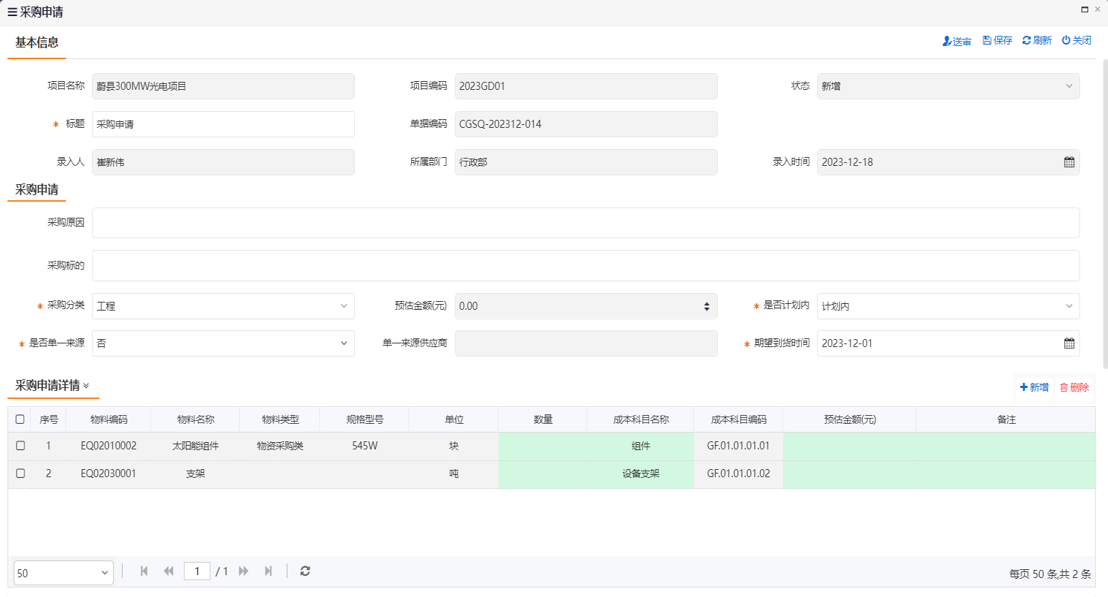The image size is (1108, 597).
Task: Click the 成本科目名称 column header
Action: [640, 420]
